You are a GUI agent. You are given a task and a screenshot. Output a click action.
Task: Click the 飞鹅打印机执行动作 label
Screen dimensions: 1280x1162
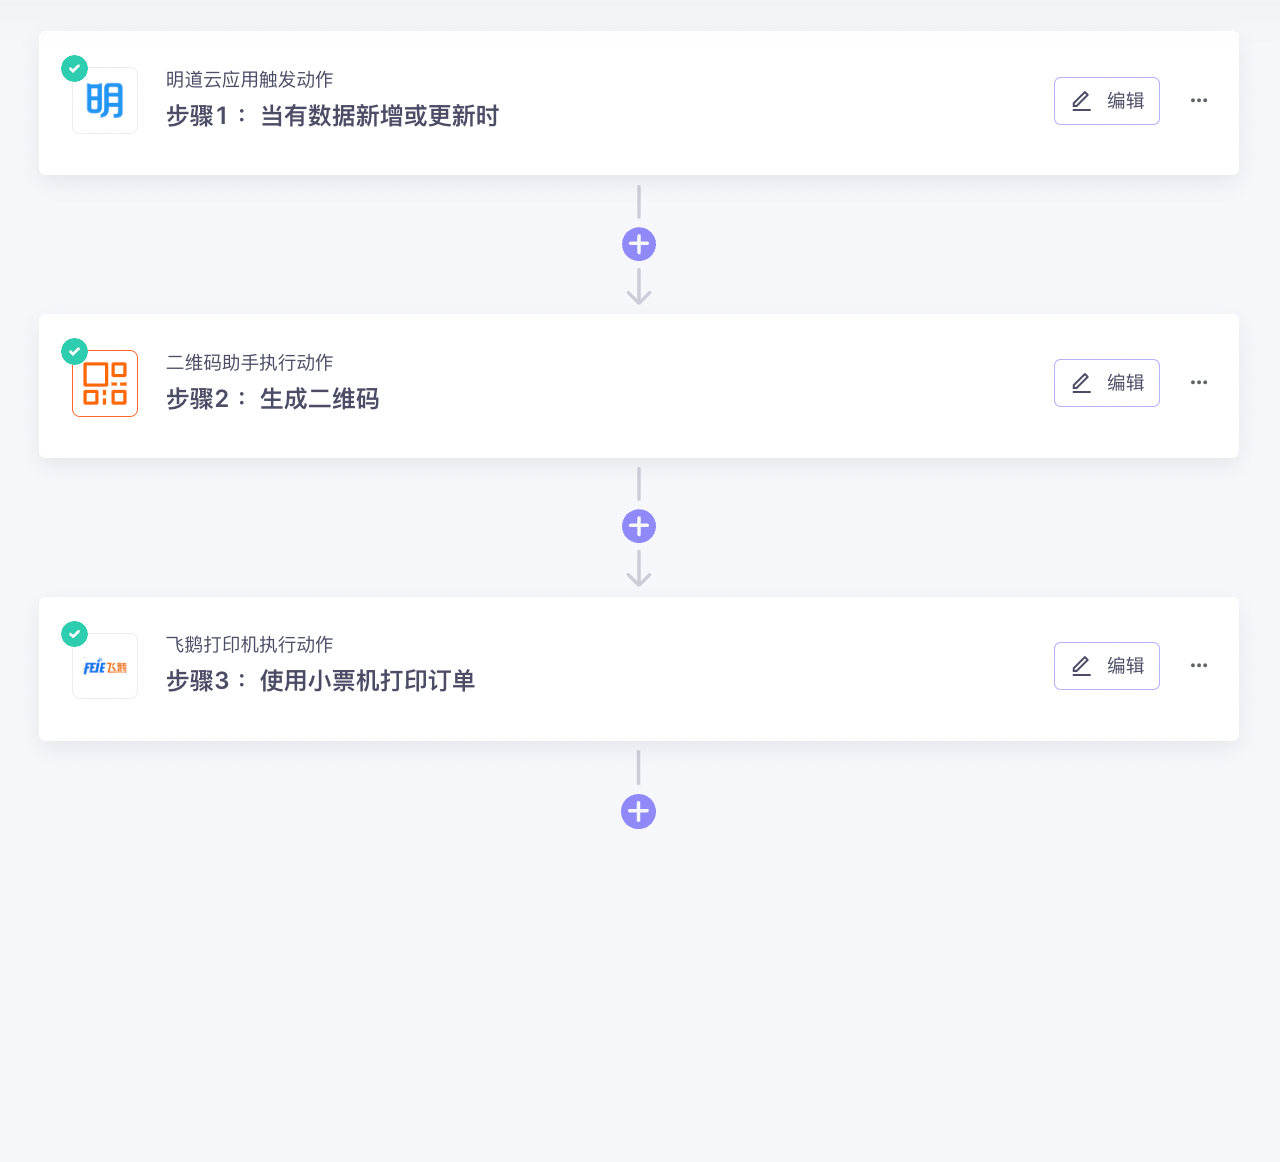tap(250, 645)
